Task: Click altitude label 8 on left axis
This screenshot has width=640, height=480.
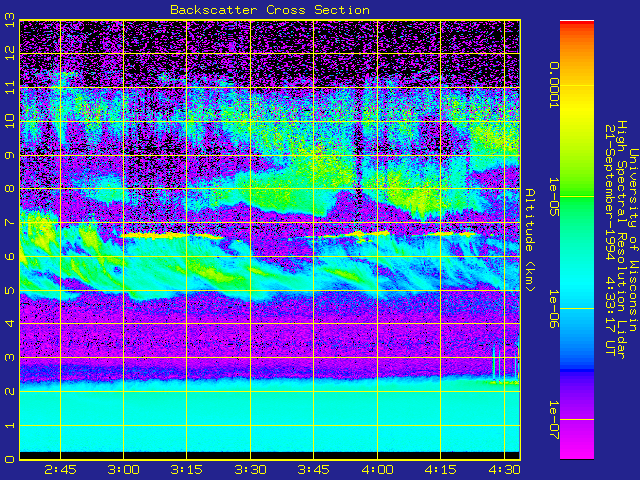Action: coord(10,189)
